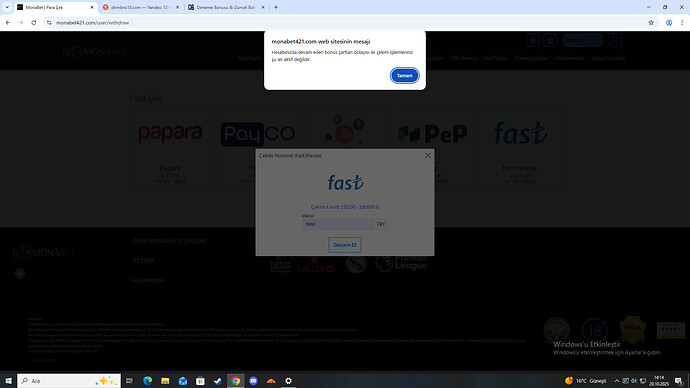Open Task View on the taskbar
The height and width of the screenshot is (388, 690).
tap(129, 381)
